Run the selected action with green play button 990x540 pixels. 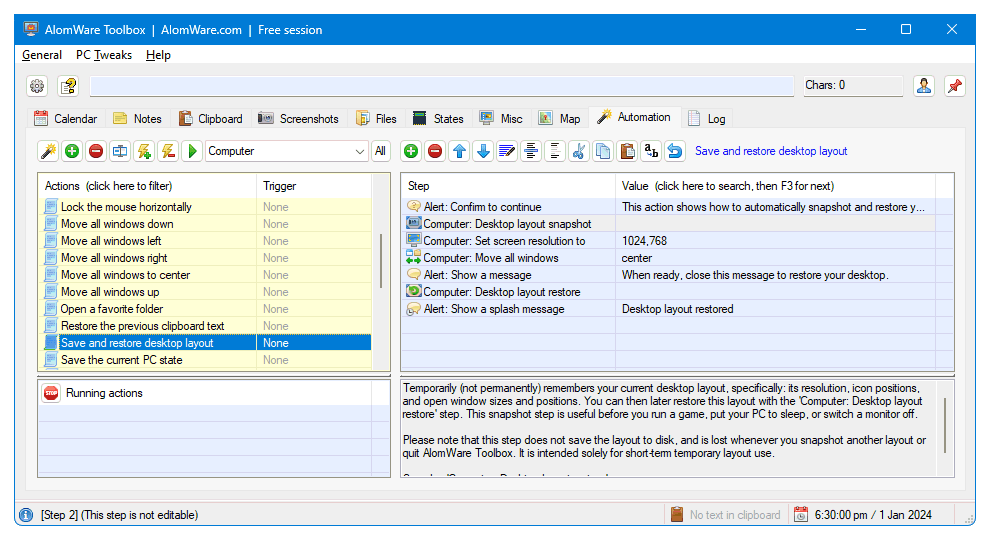(x=193, y=151)
